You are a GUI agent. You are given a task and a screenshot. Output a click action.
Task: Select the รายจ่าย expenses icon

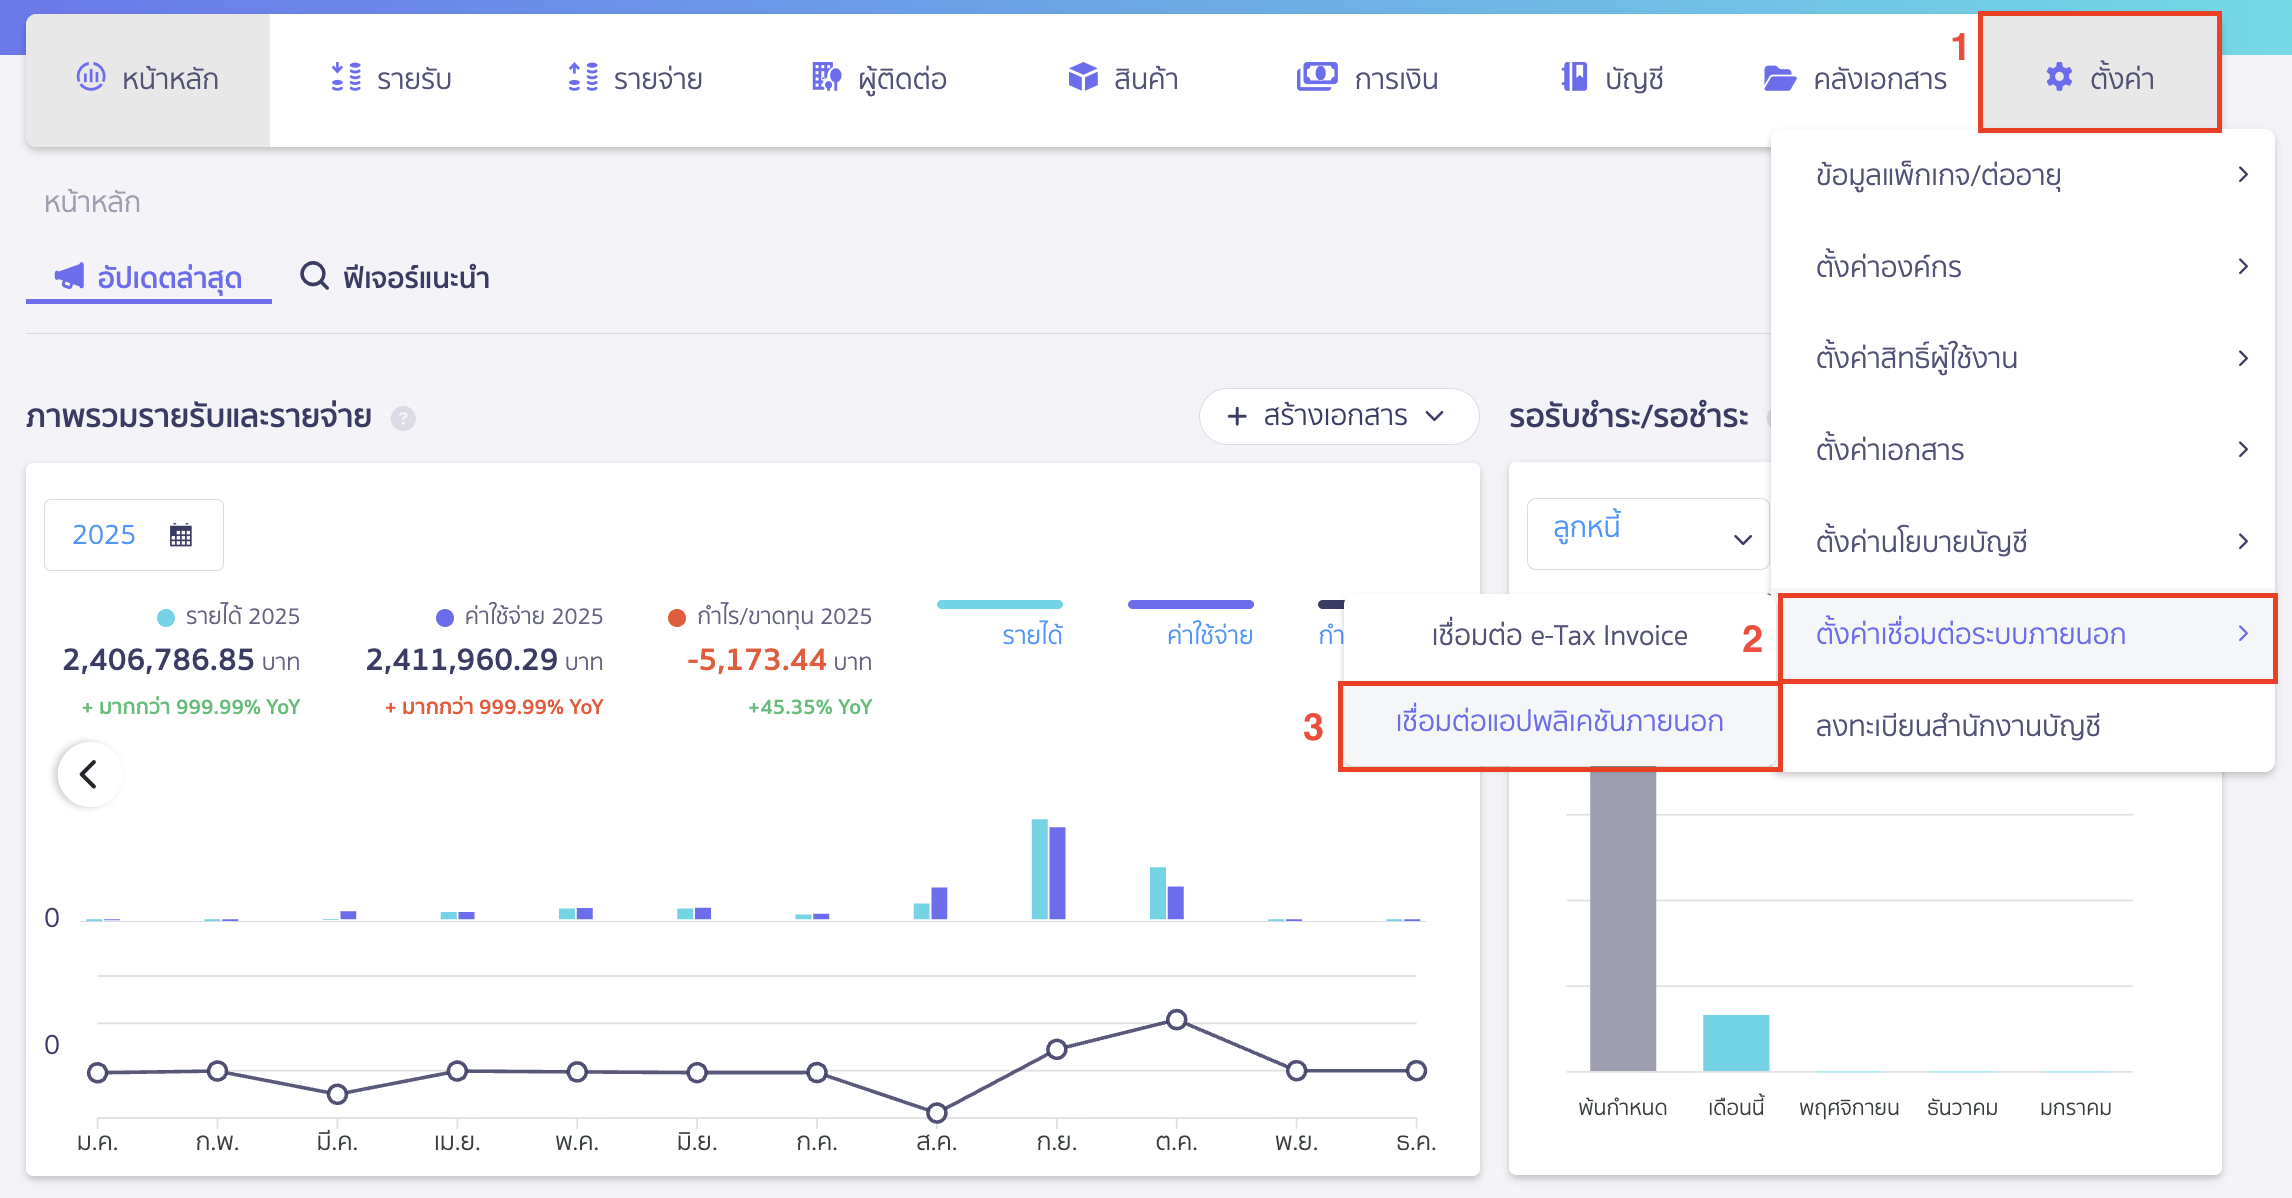(580, 78)
